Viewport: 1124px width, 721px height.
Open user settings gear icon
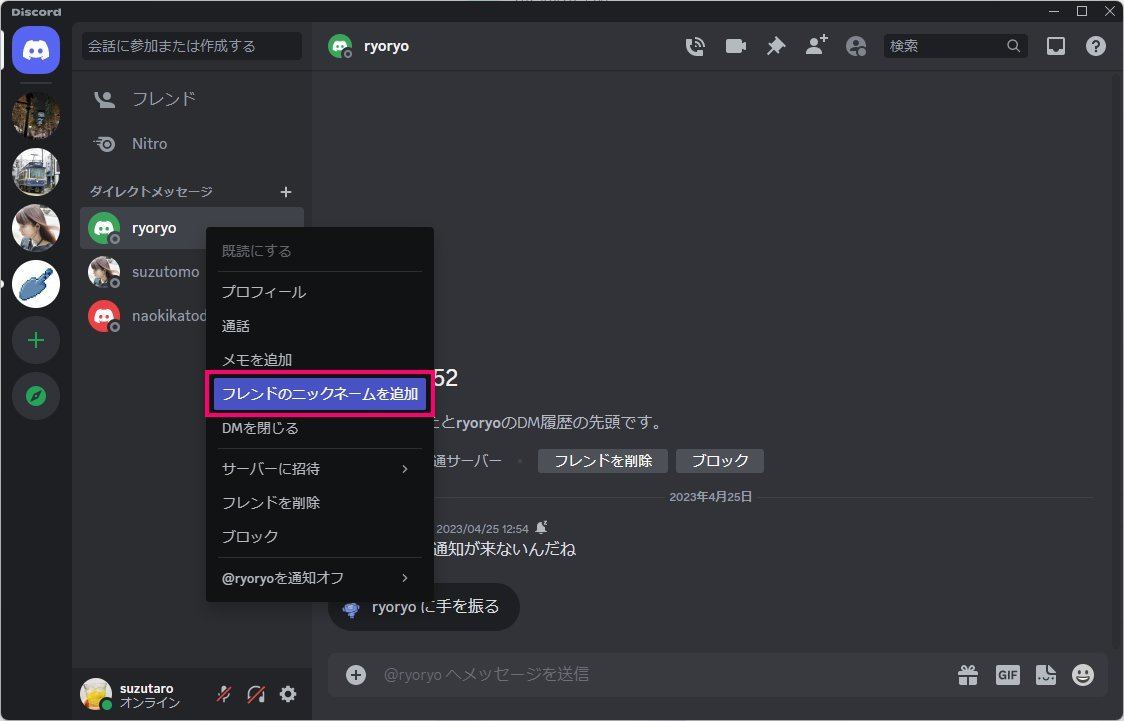click(288, 694)
